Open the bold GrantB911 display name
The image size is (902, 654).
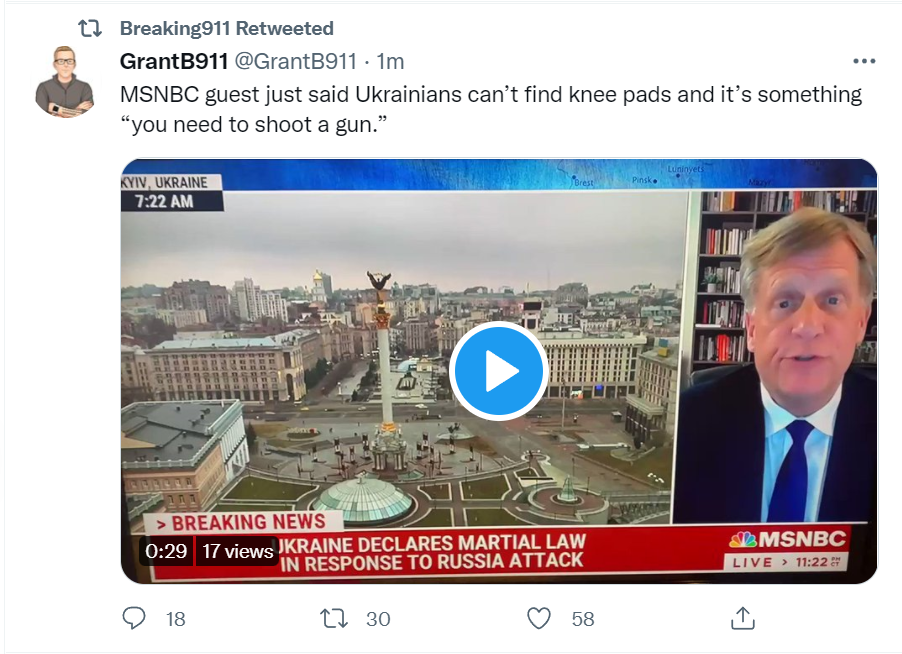[x=173, y=61]
